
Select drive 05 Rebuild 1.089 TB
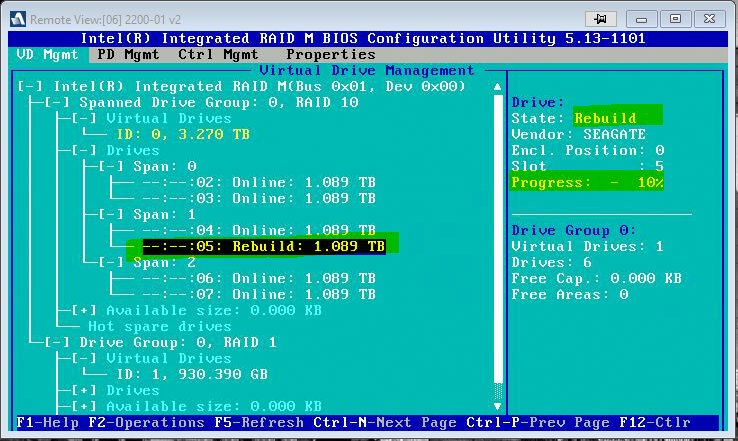[x=264, y=247]
